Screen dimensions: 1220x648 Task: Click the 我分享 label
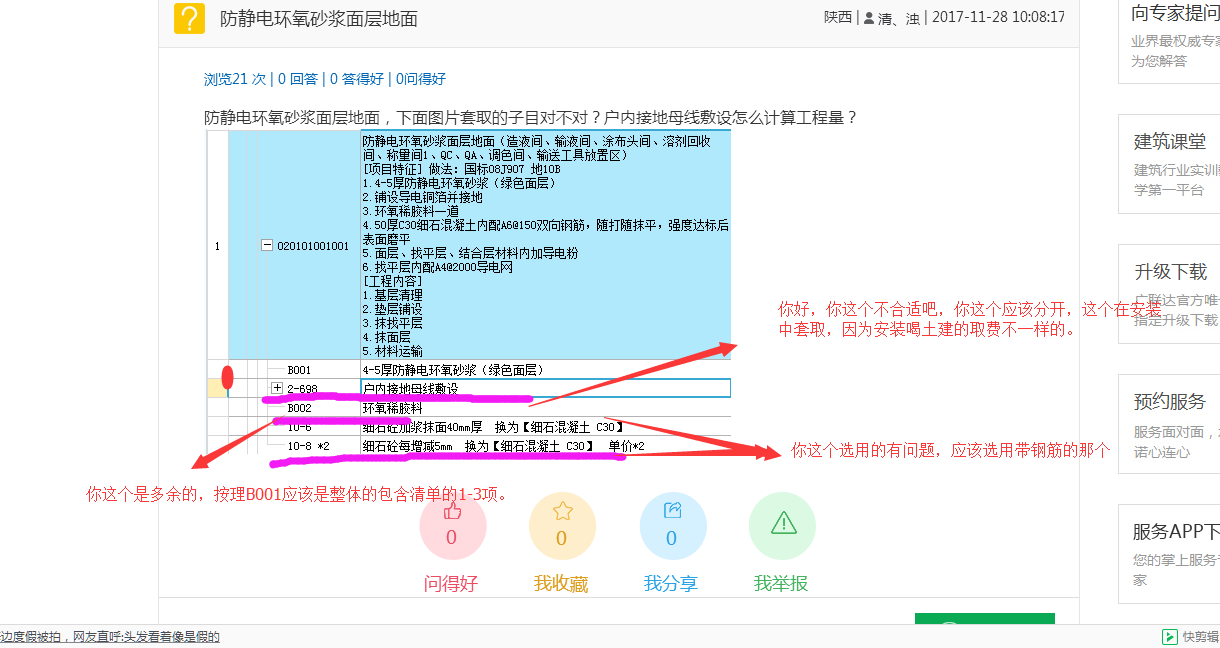pyautogui.click(x=671, y=584)
